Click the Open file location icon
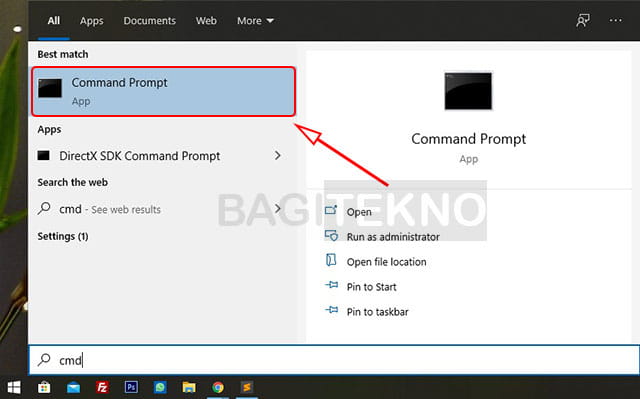Screen dimensions: 640x399 pos(331,260)
